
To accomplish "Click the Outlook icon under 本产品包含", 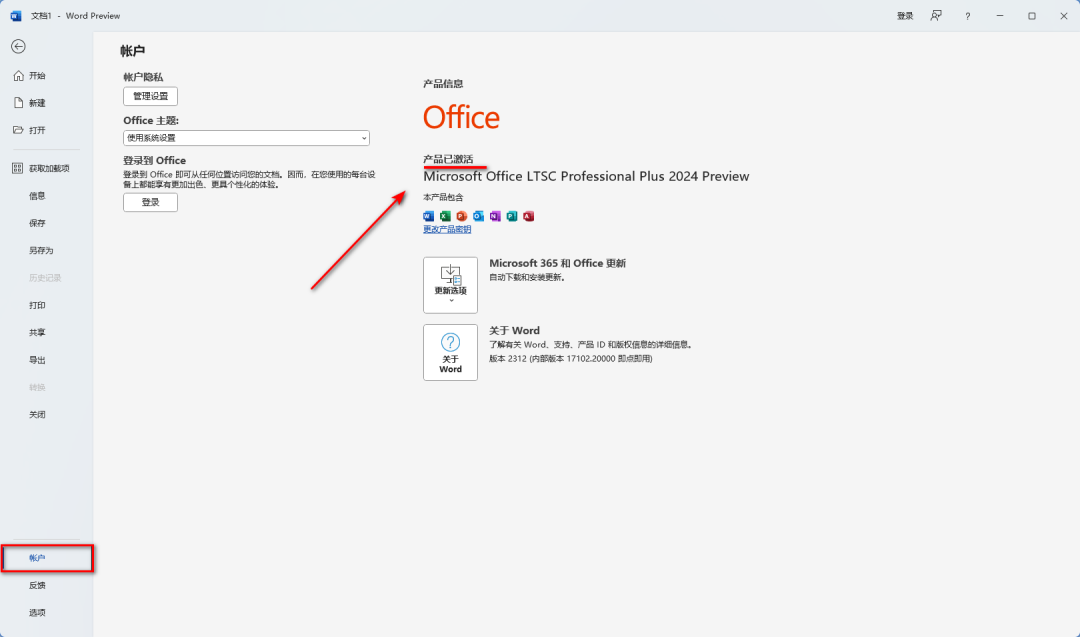I will pyautogui.click(x=478, y=216).
